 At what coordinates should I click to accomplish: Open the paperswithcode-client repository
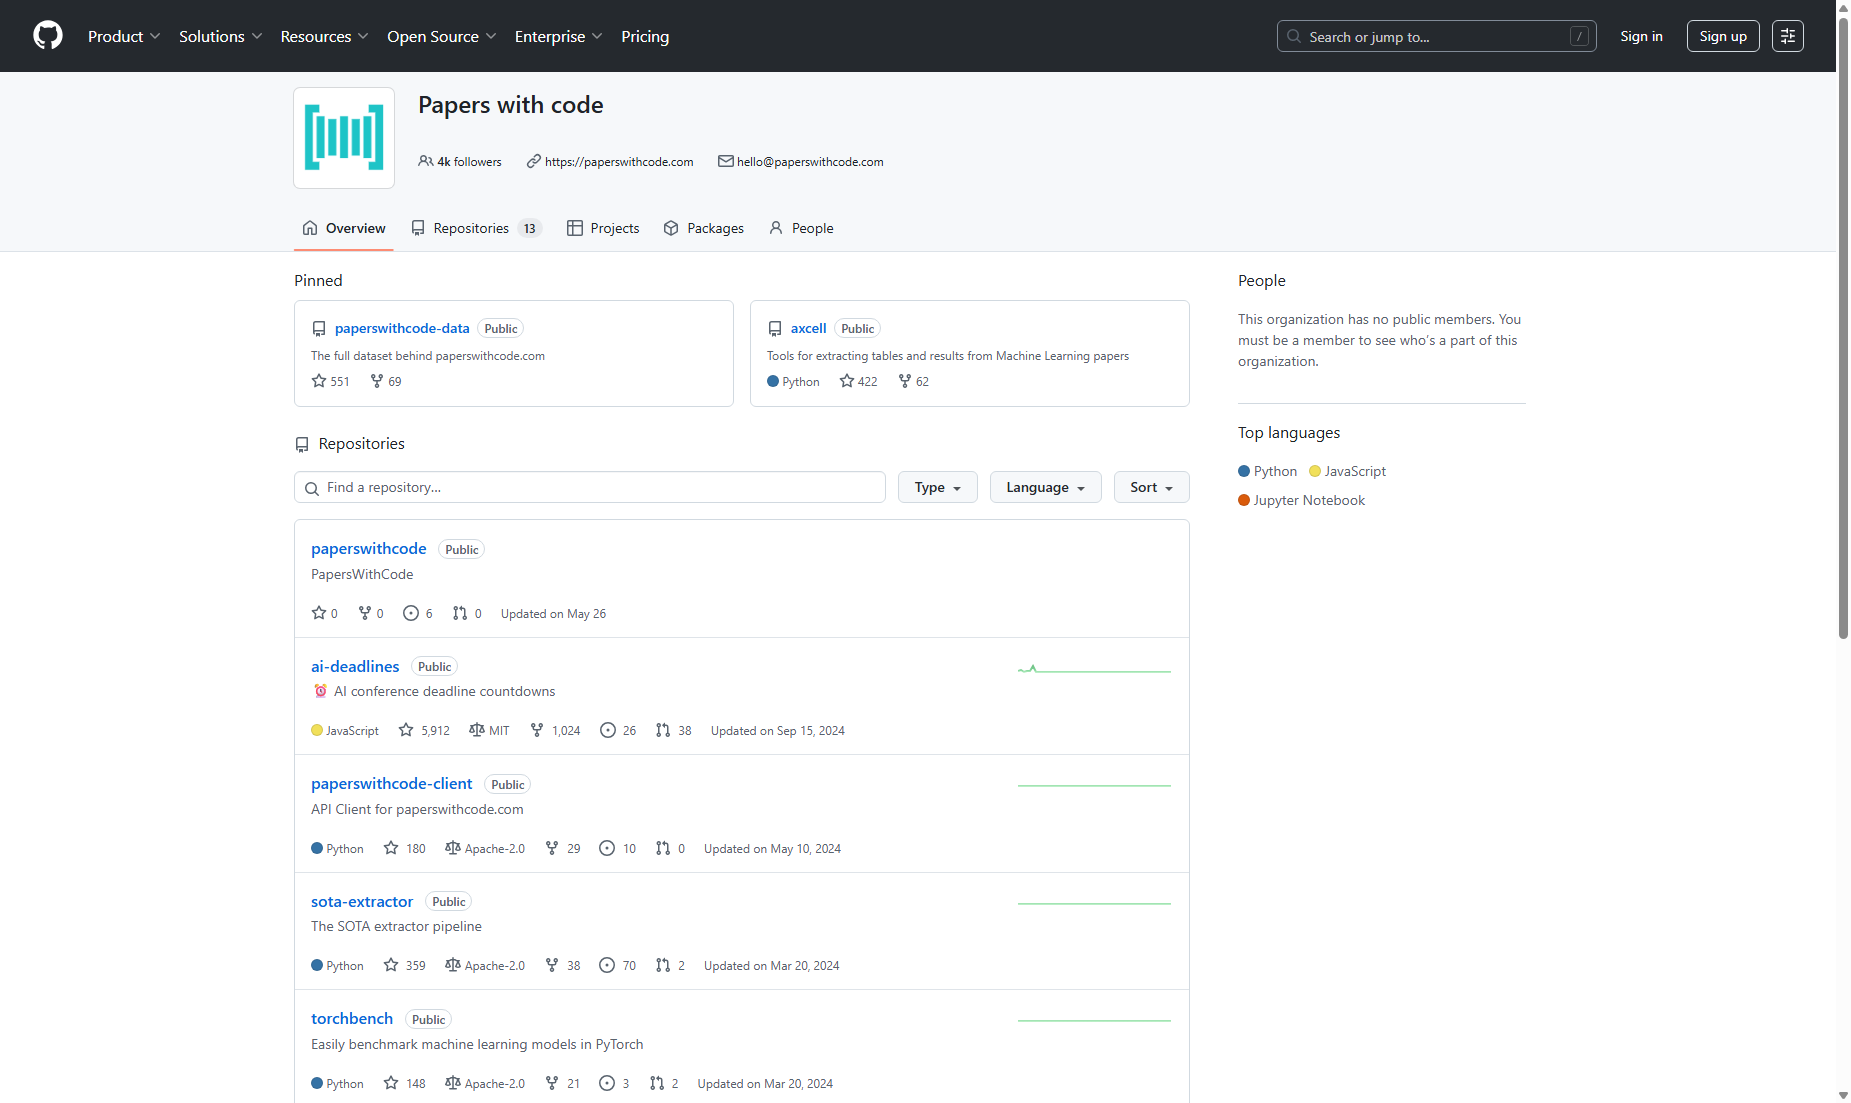click(391, 783)
